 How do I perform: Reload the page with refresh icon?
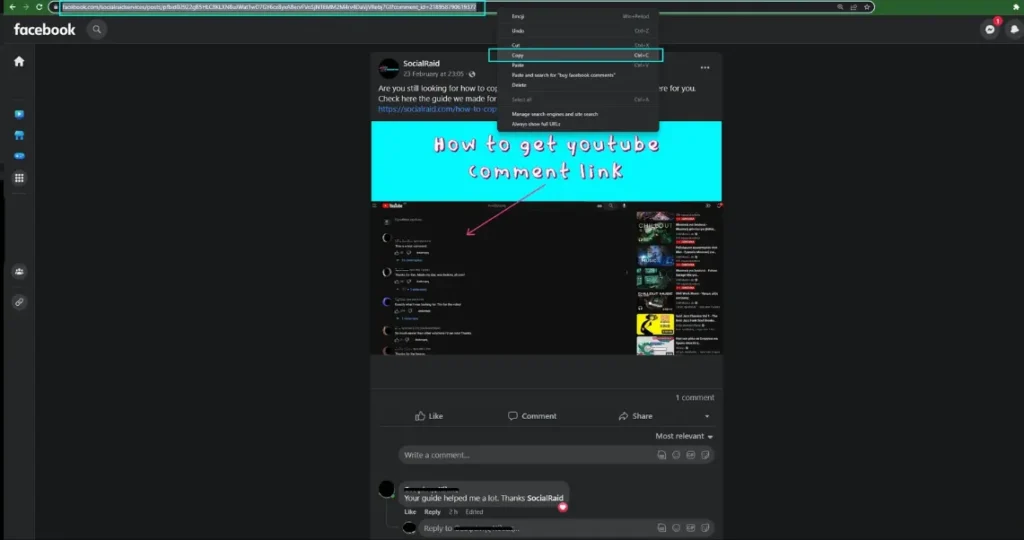(x=39, y=7)
